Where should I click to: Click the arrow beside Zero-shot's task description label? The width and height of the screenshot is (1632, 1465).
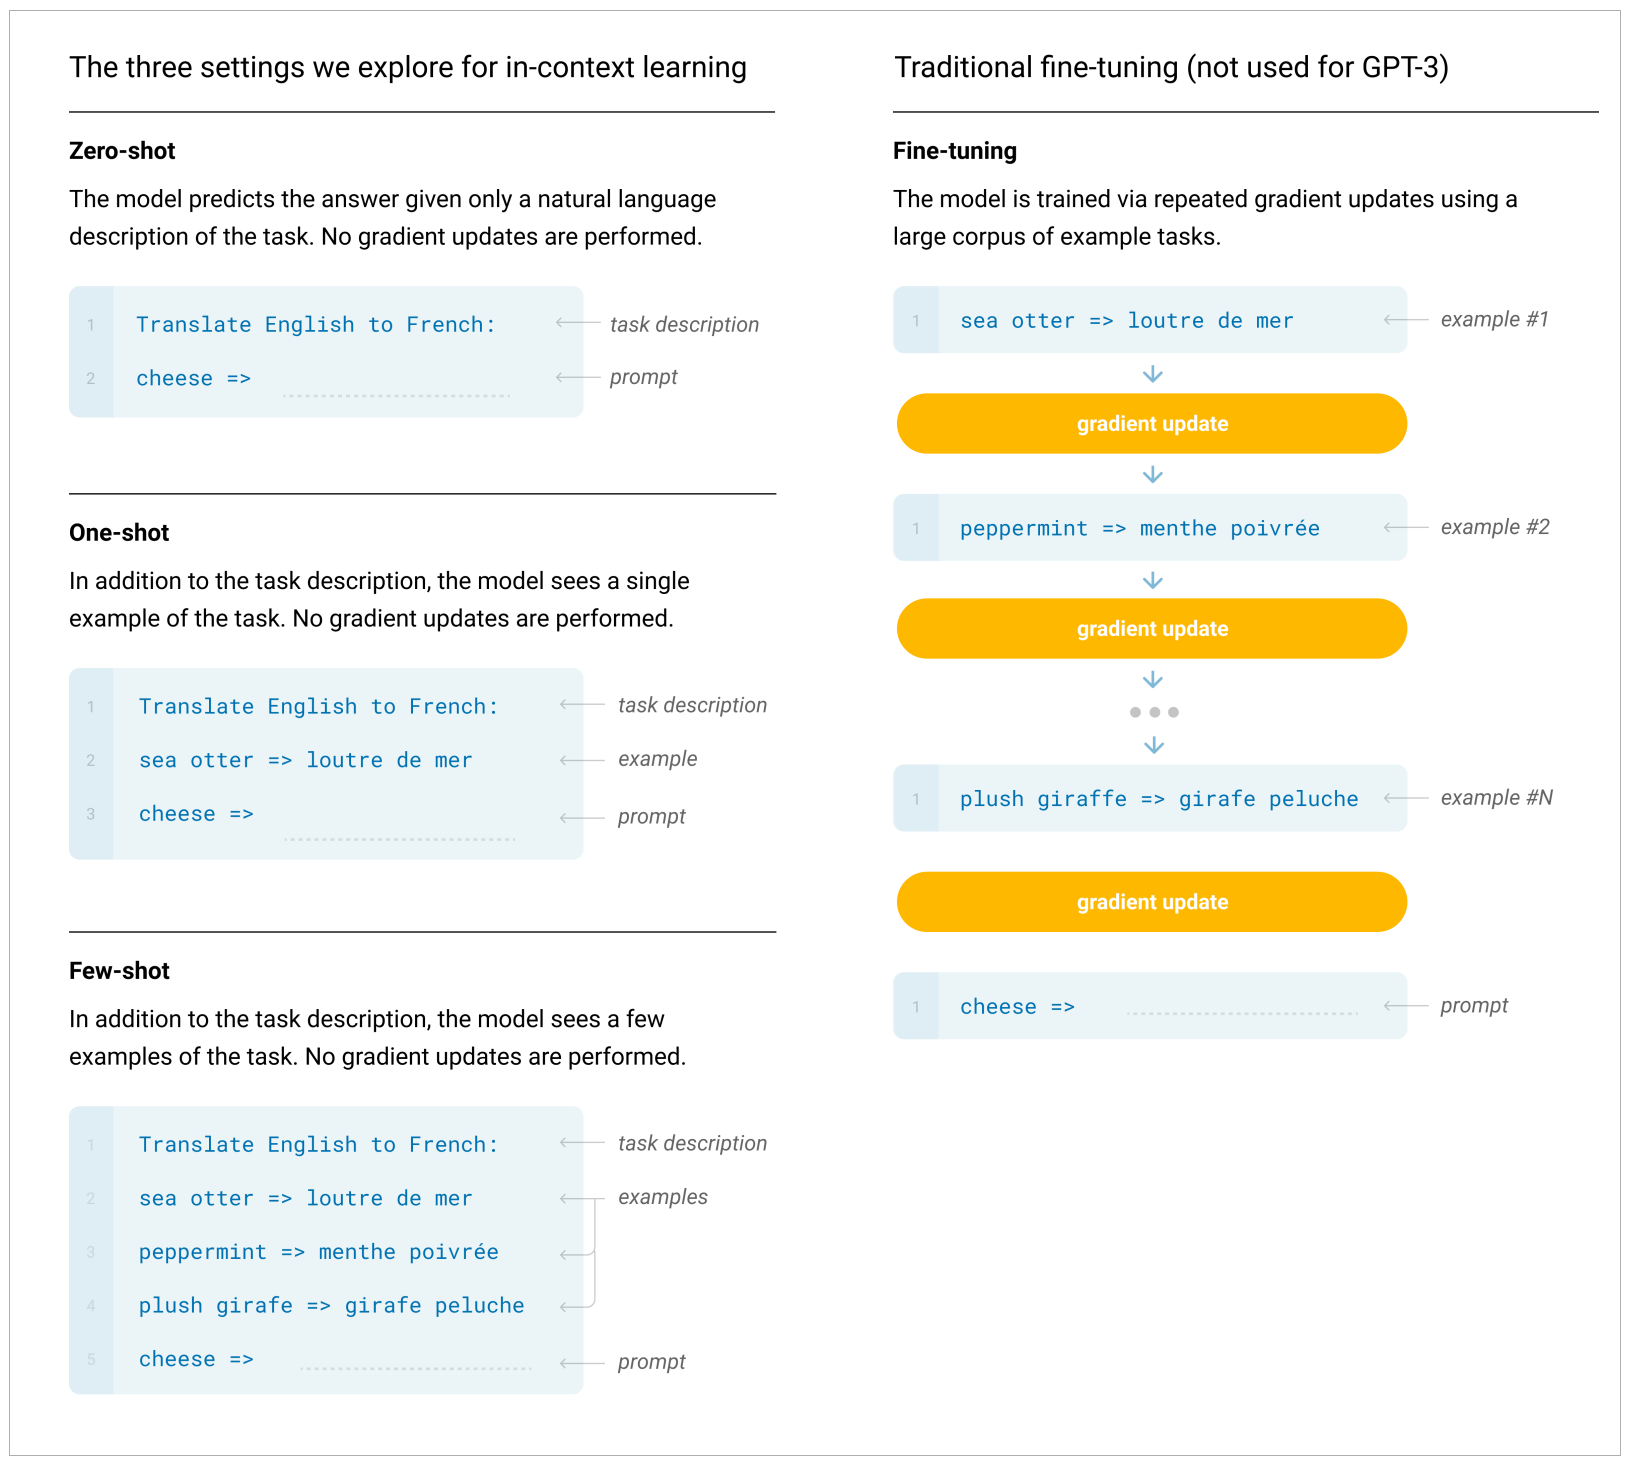click(577, 323)
